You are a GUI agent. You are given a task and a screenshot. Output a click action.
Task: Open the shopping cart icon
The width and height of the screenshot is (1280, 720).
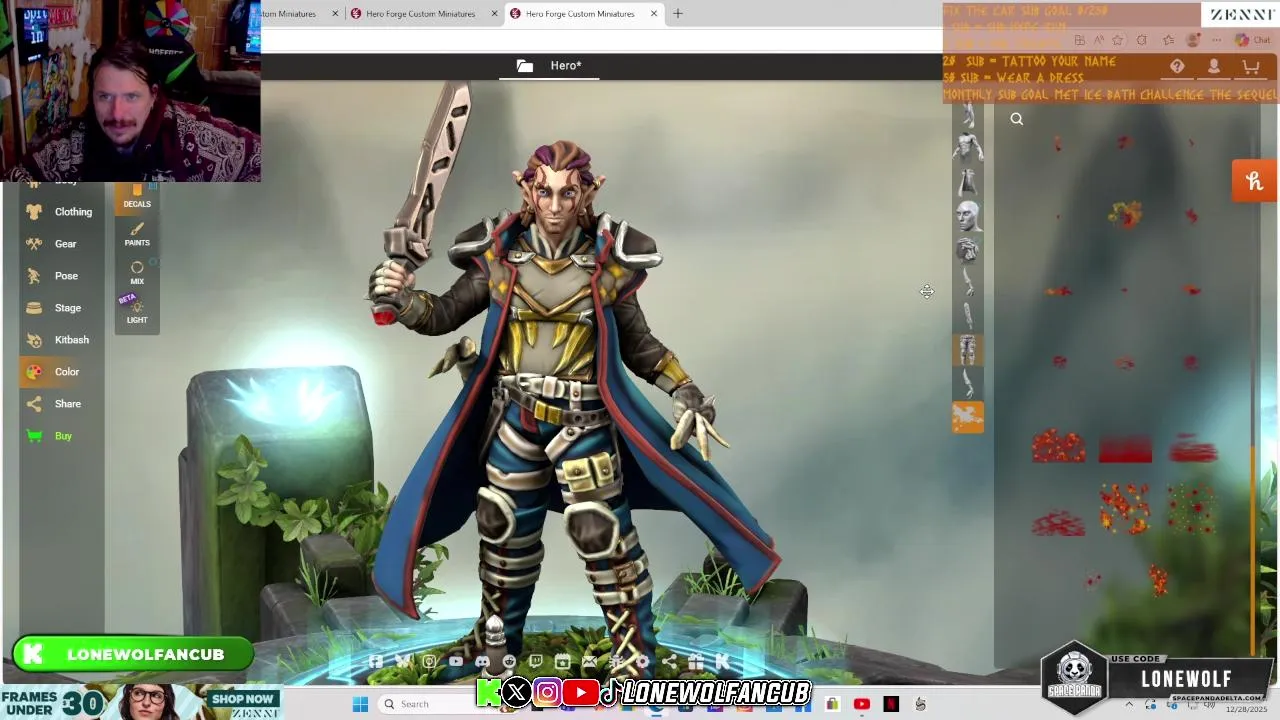click(1251, 67)
